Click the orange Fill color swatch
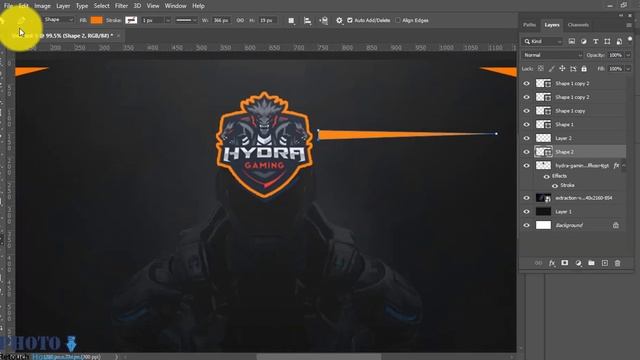The width and height of the screenshot is (640, 360). 96,20
